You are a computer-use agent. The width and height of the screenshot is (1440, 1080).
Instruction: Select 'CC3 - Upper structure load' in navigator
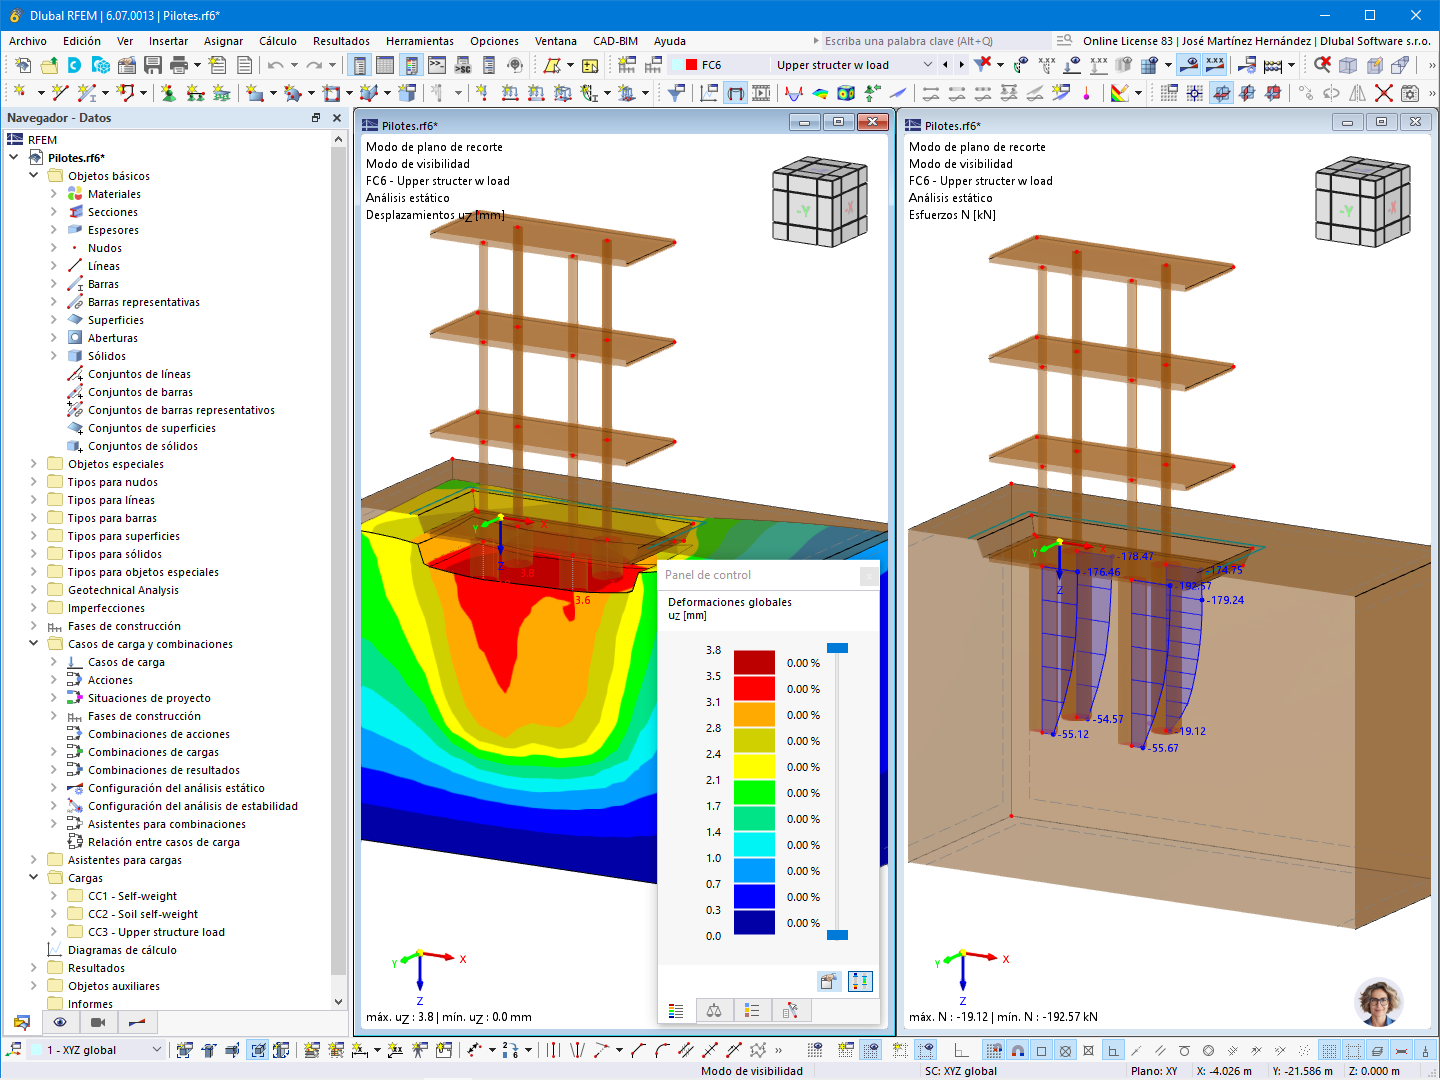coord(156,932)
